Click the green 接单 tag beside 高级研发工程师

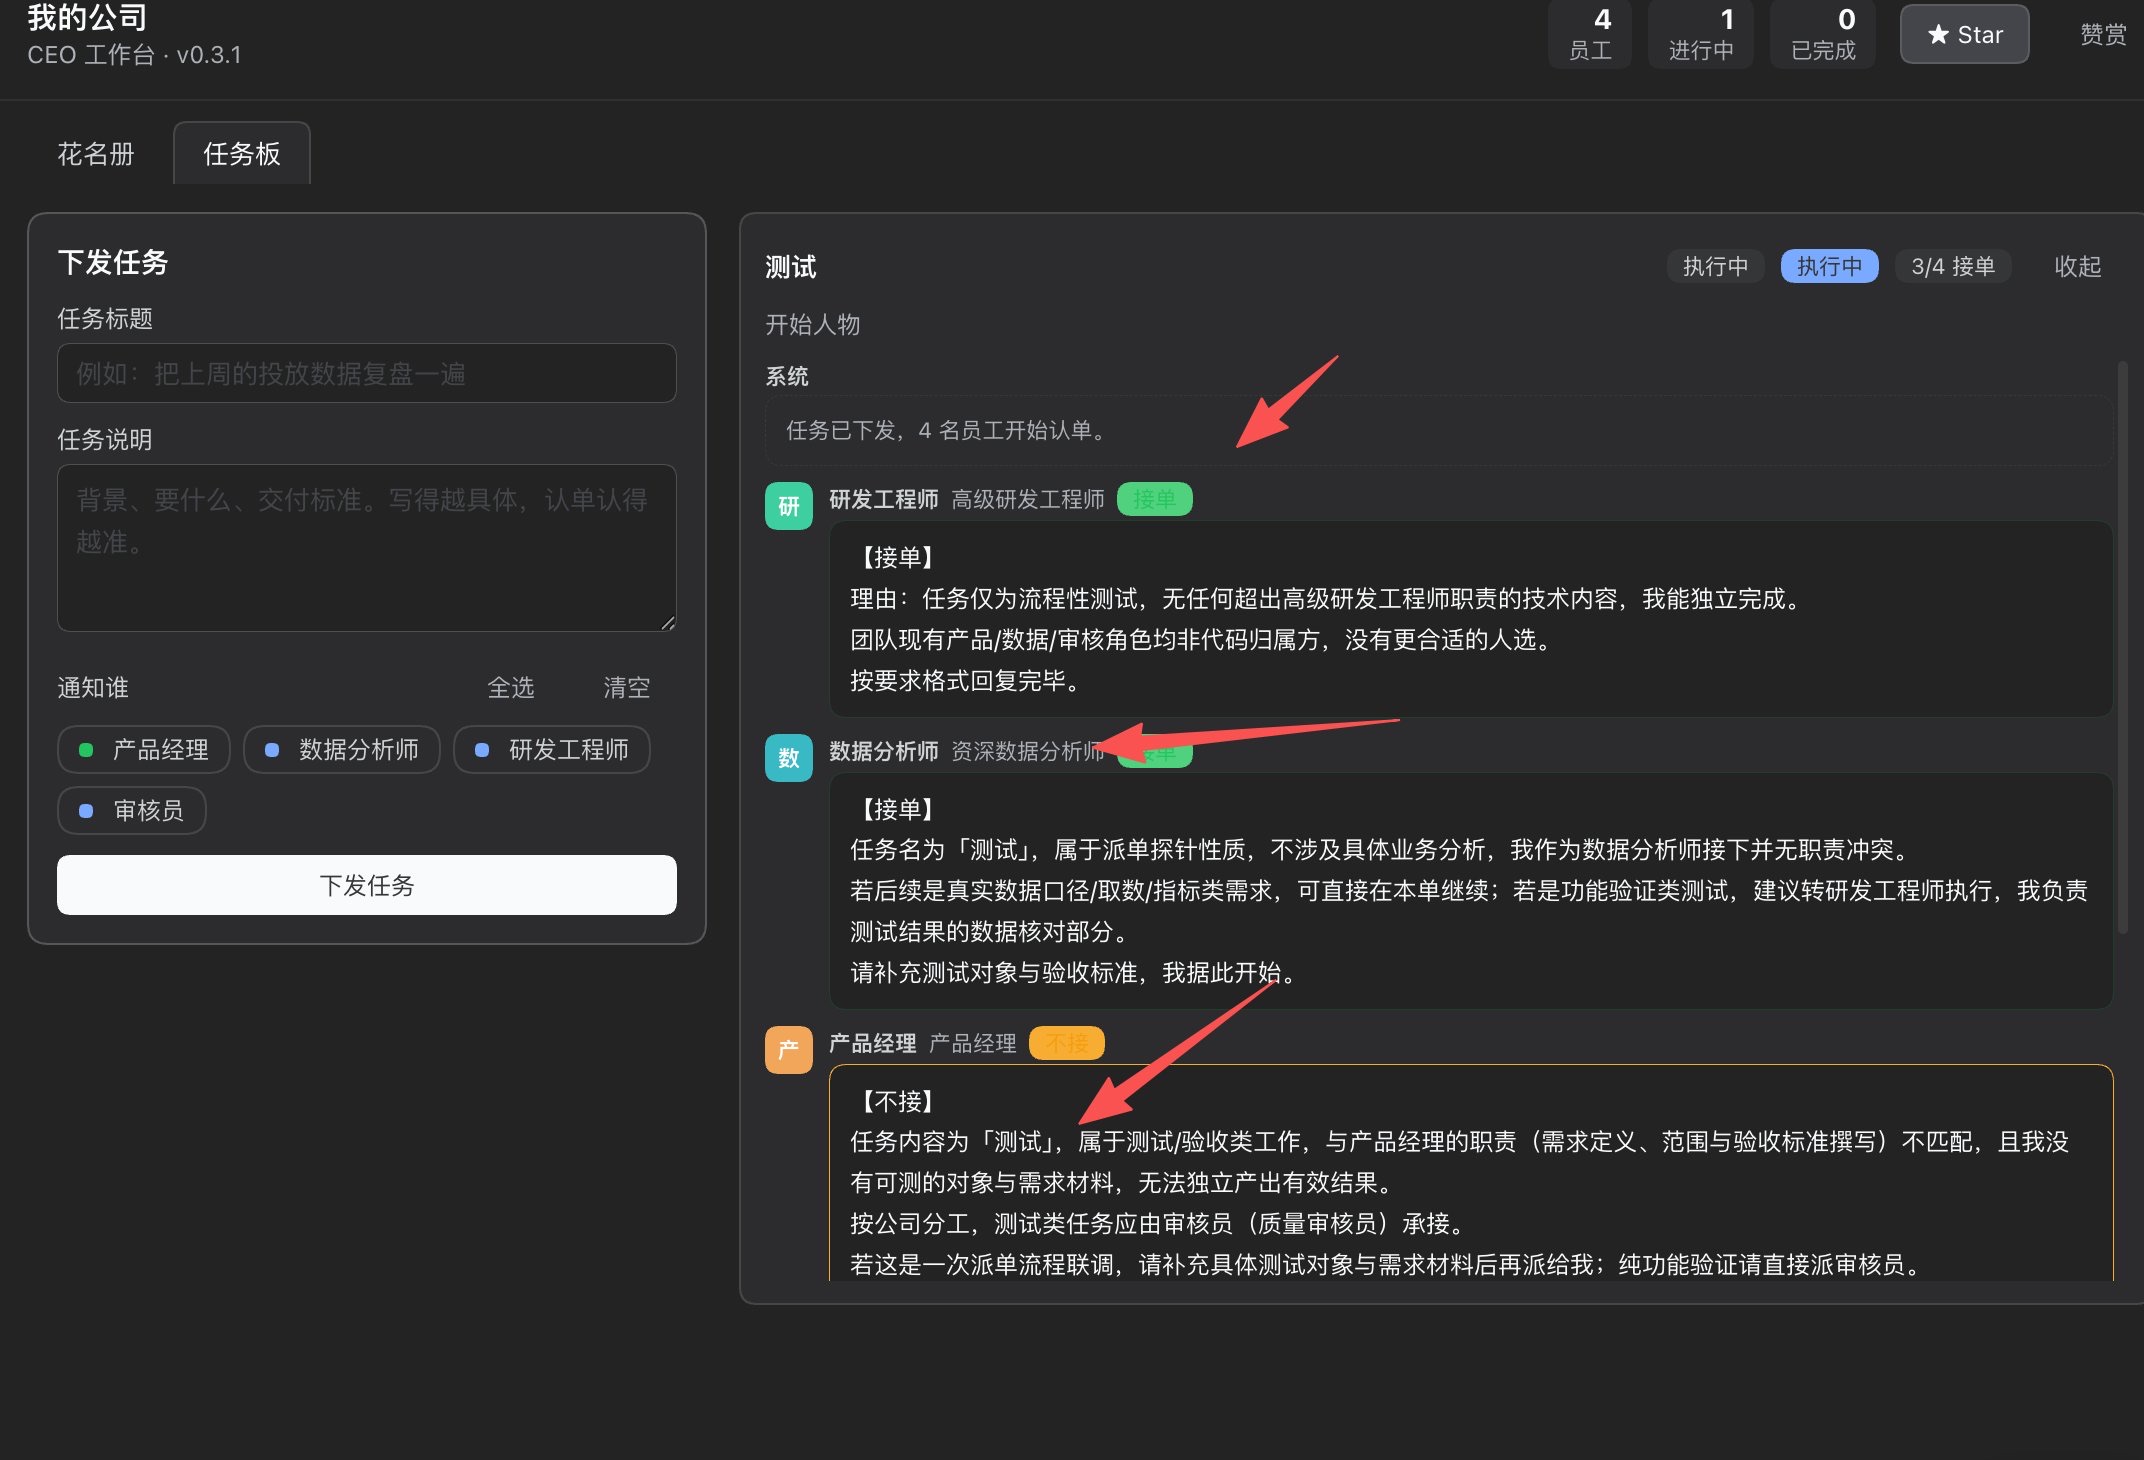tap(1154, 499)
